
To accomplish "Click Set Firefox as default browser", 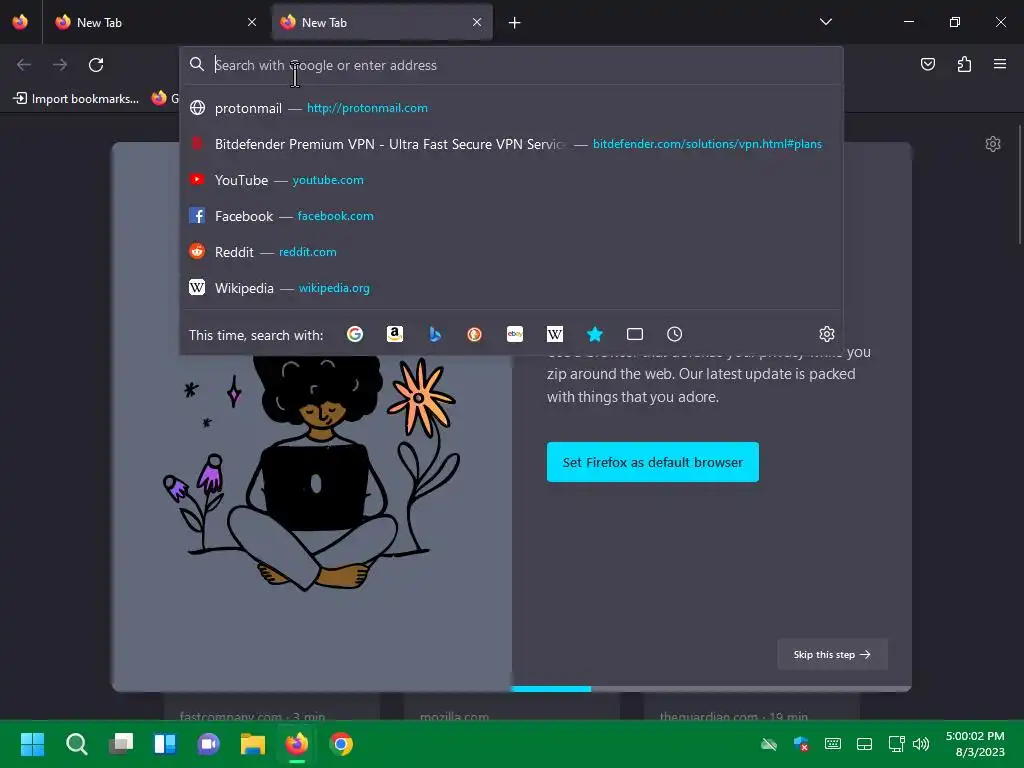I will coord(652,462).
